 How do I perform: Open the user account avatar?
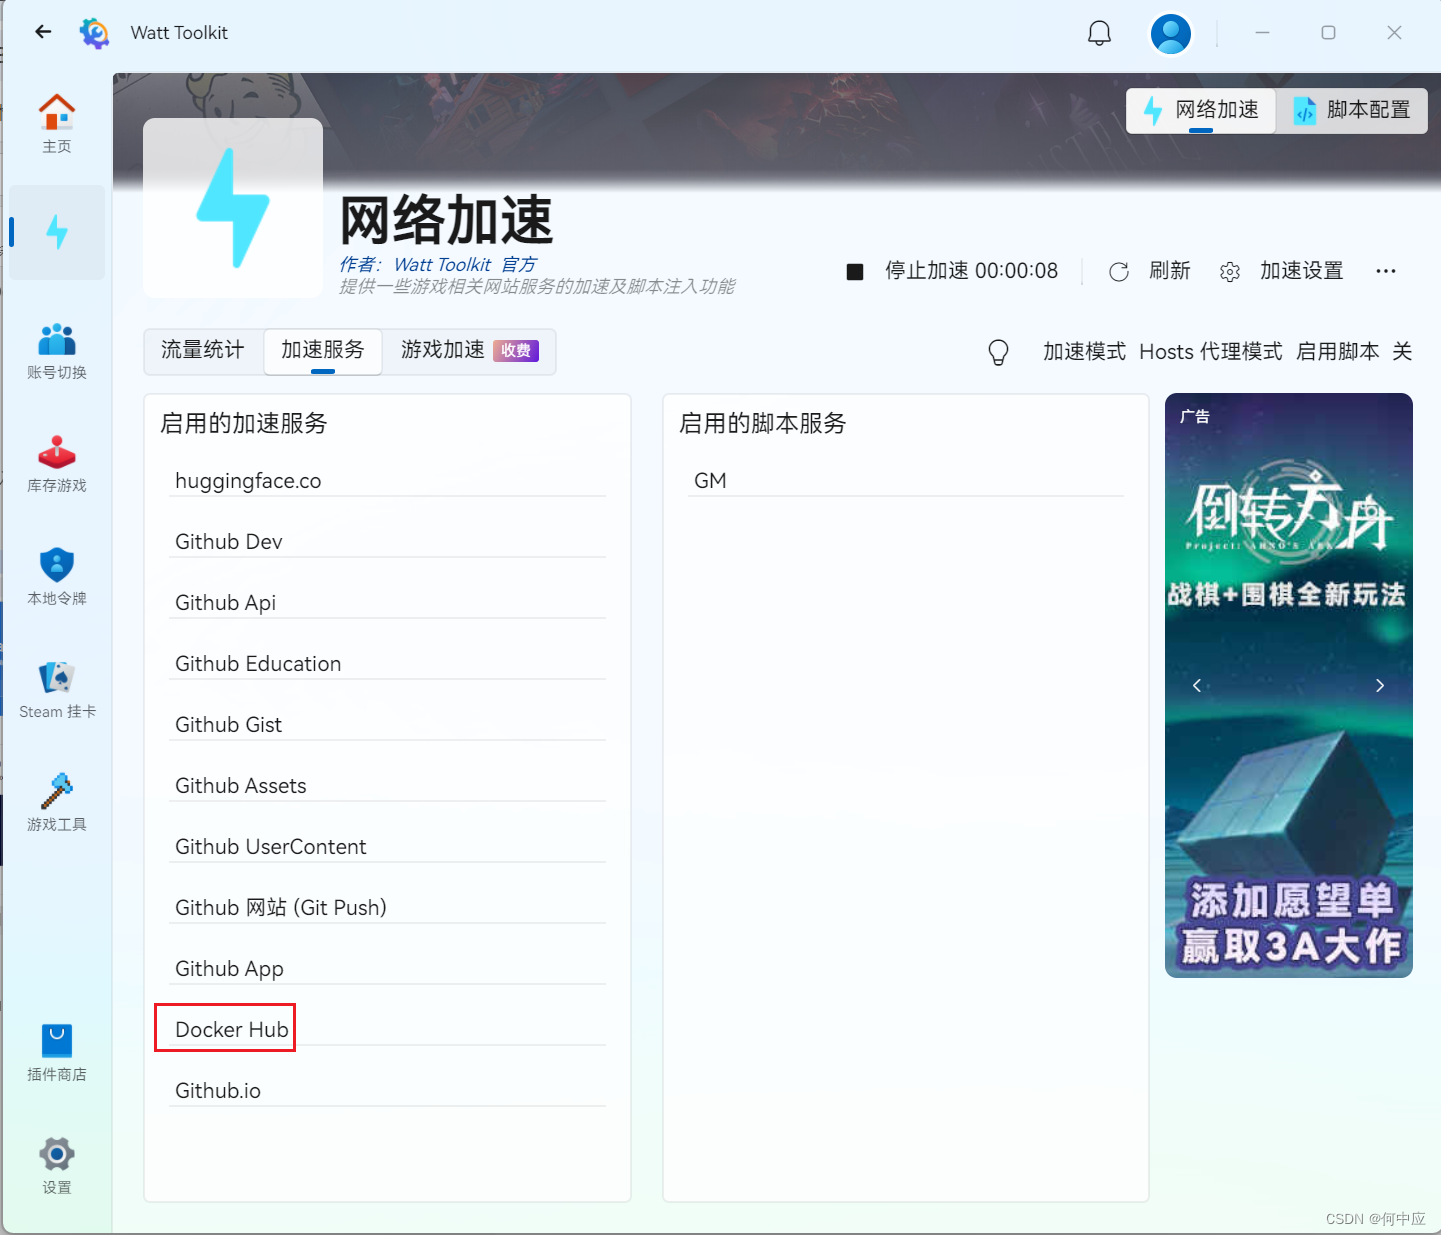[x=1171, y=33]
